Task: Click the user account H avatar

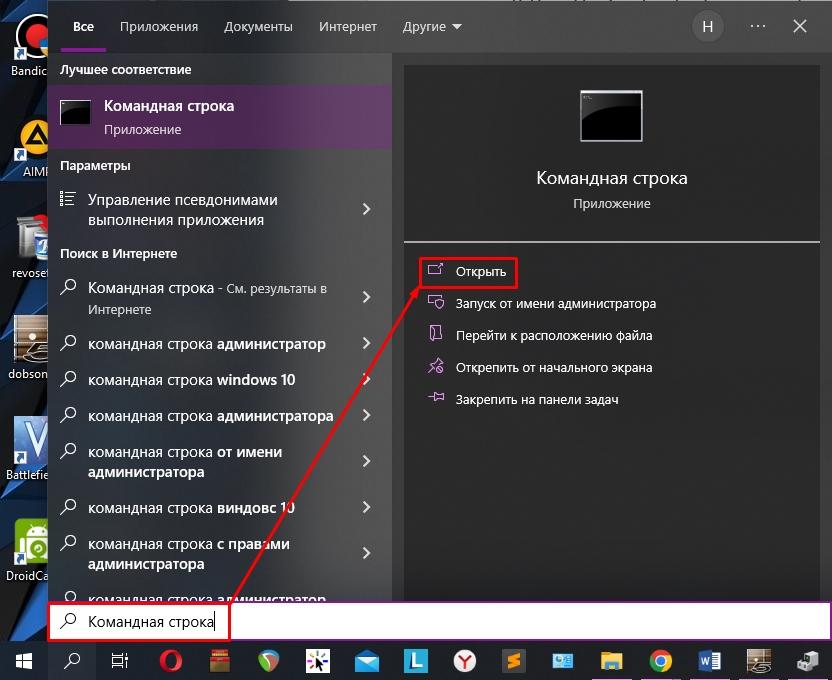Action: pos(708,27)
